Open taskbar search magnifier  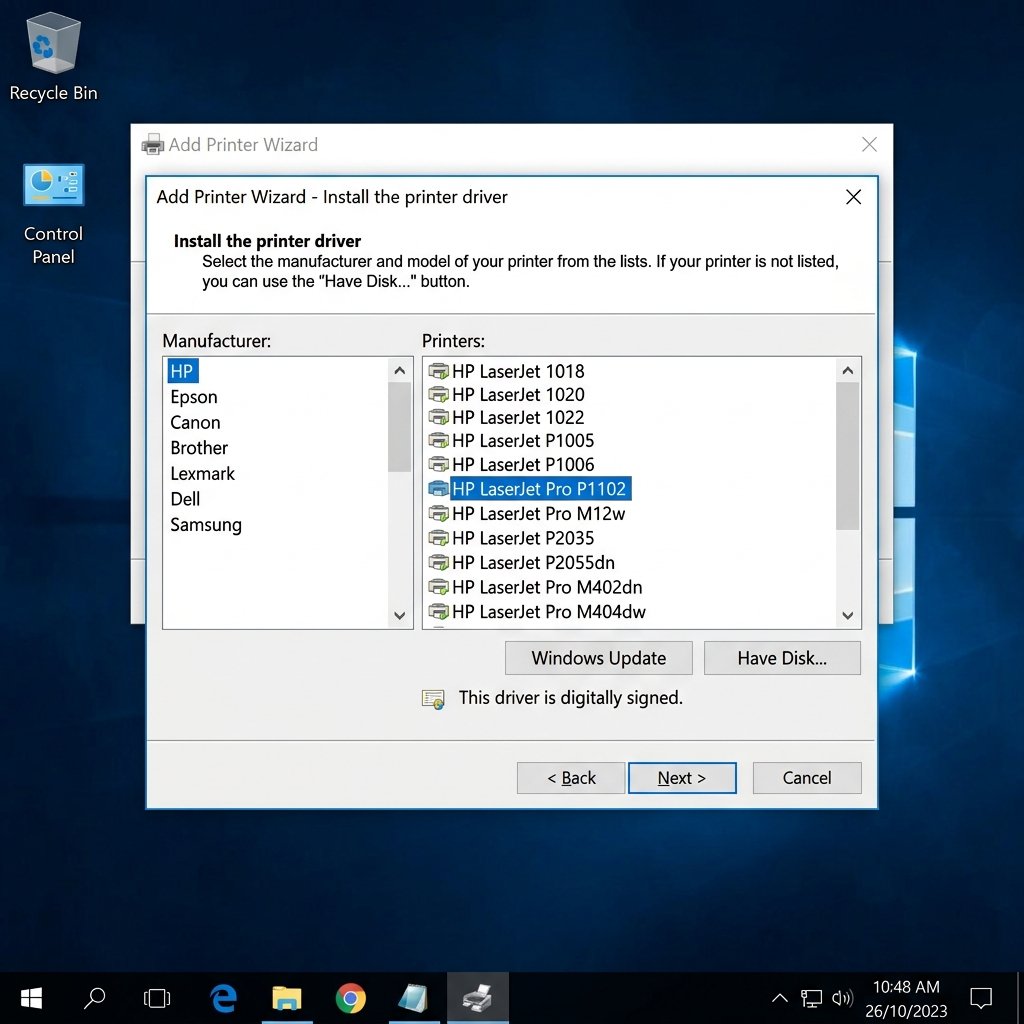click(x=95, y=998)
